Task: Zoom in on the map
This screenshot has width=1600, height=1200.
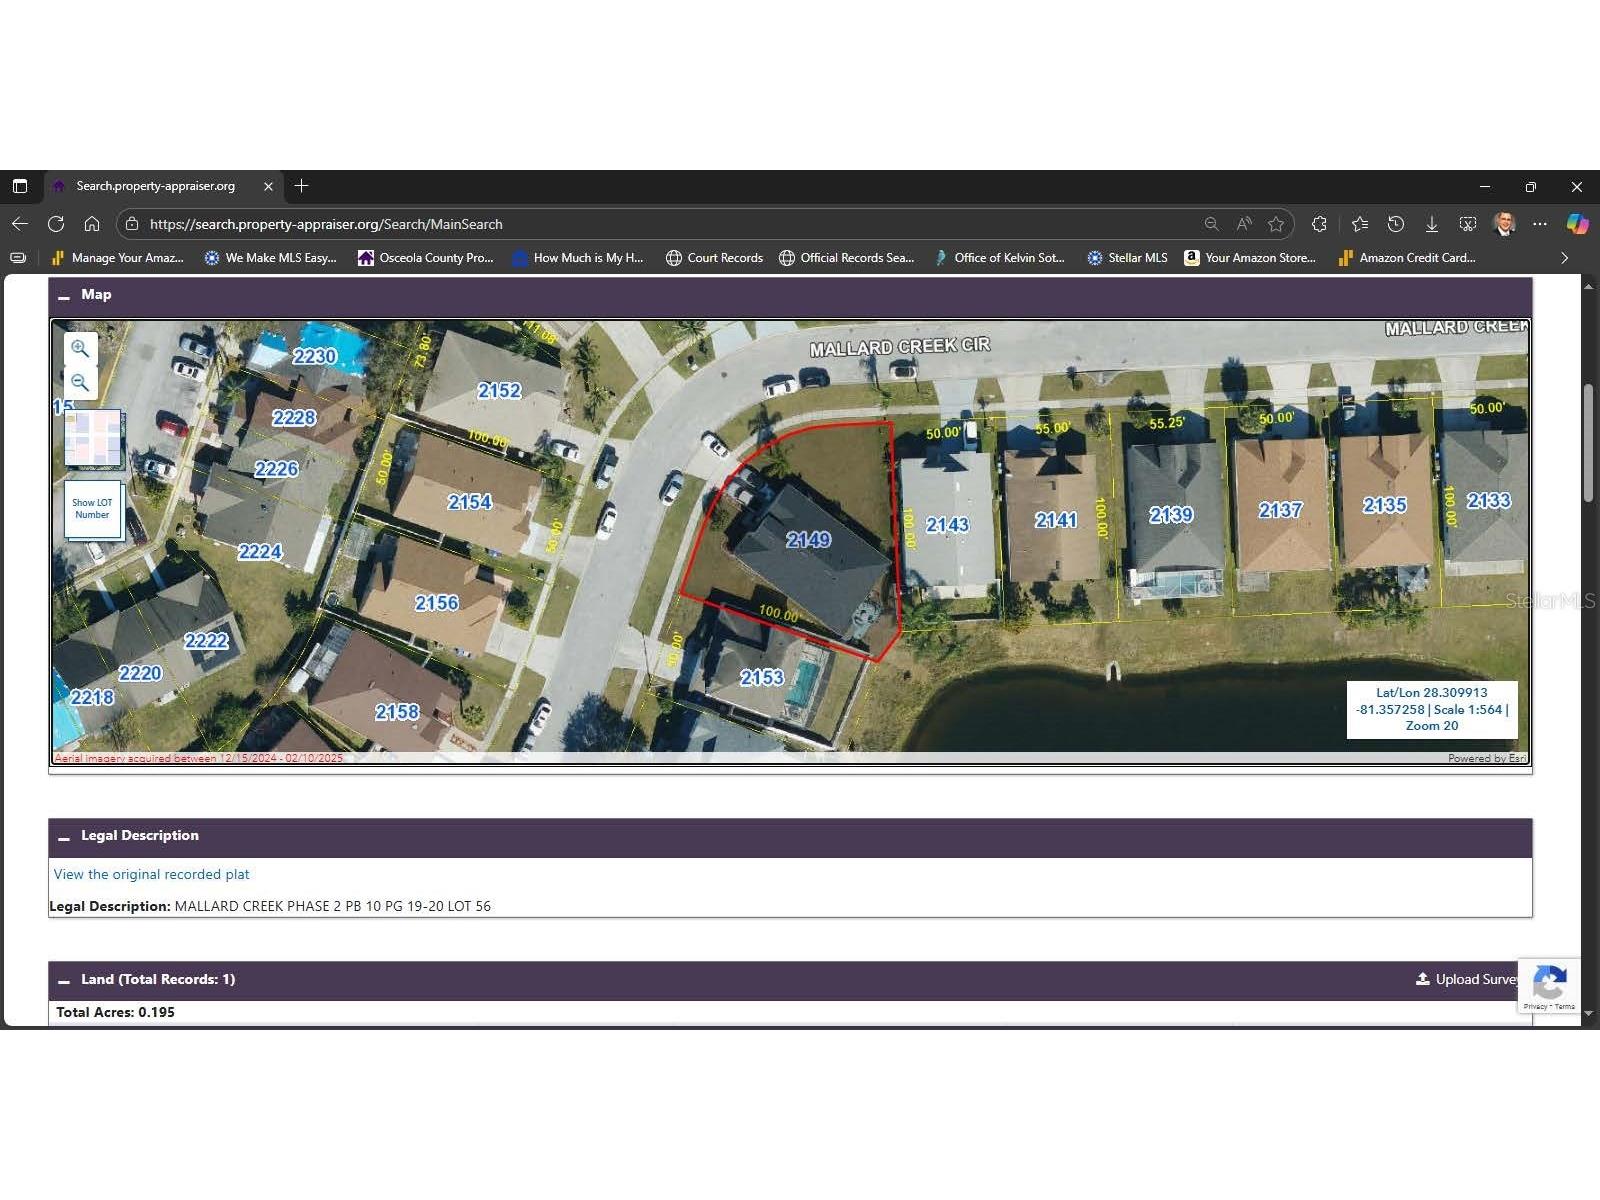Action: click(x=80, y=348)
